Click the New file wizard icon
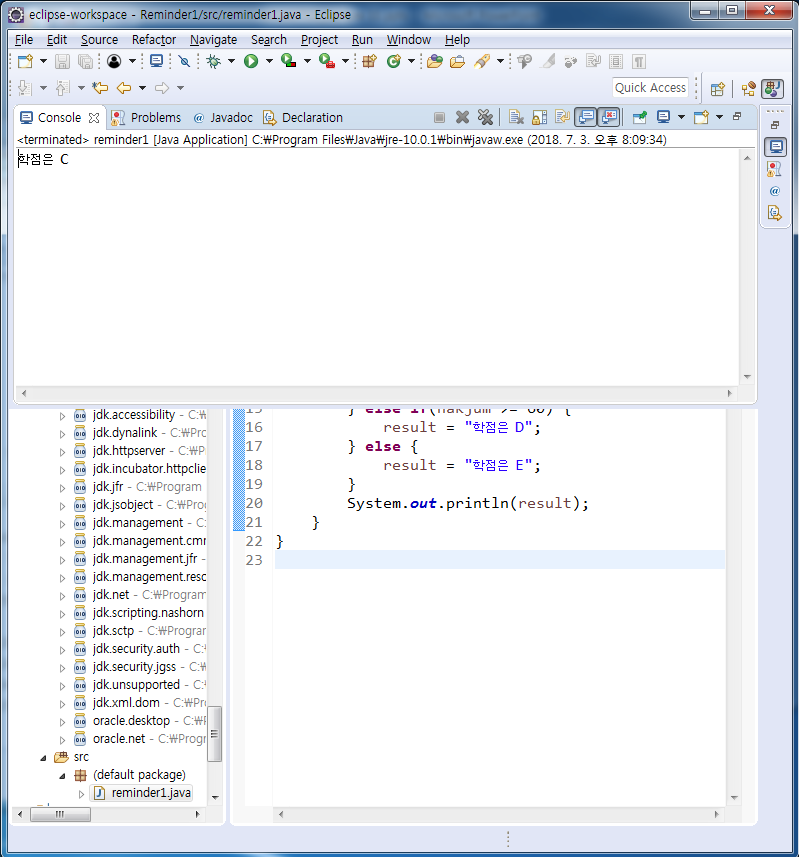 25,61
